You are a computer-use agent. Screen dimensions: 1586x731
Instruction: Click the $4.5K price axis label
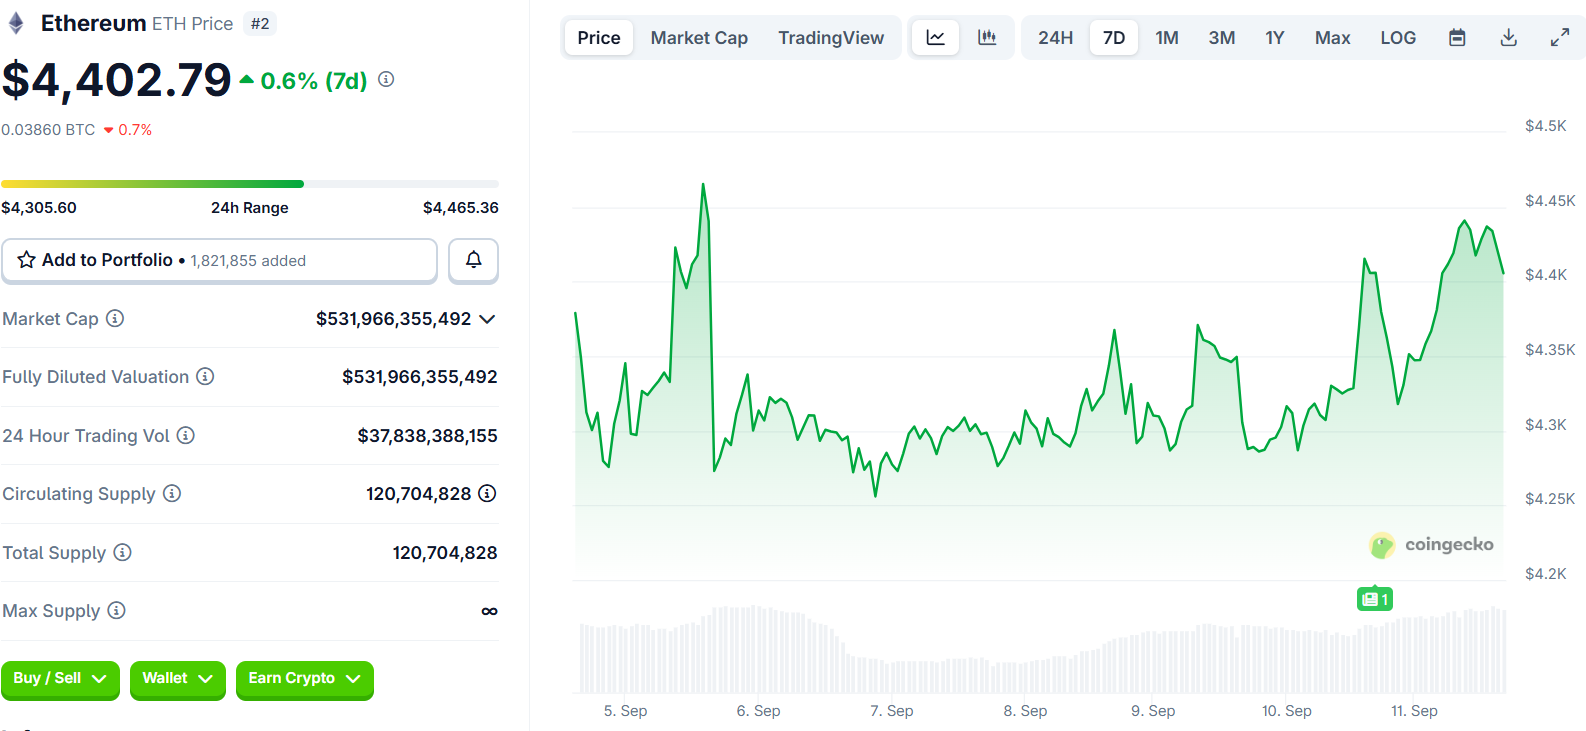1546,126
